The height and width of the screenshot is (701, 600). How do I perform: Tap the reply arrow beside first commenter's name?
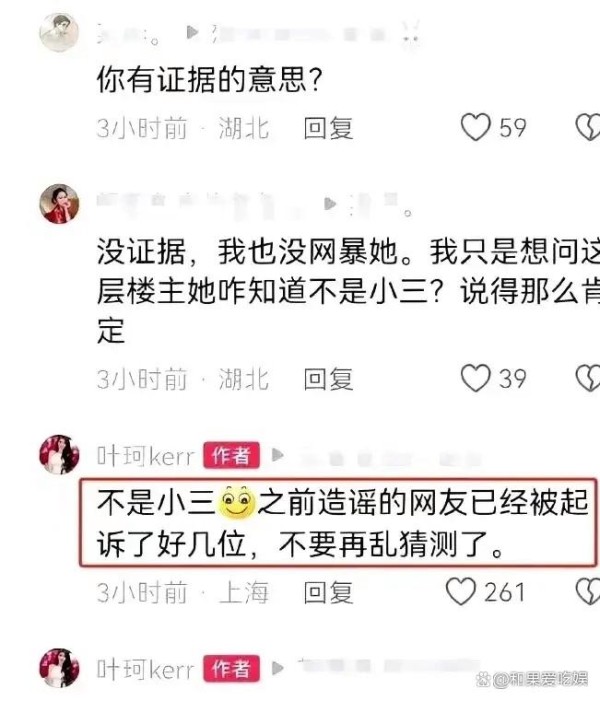(192, 32)
